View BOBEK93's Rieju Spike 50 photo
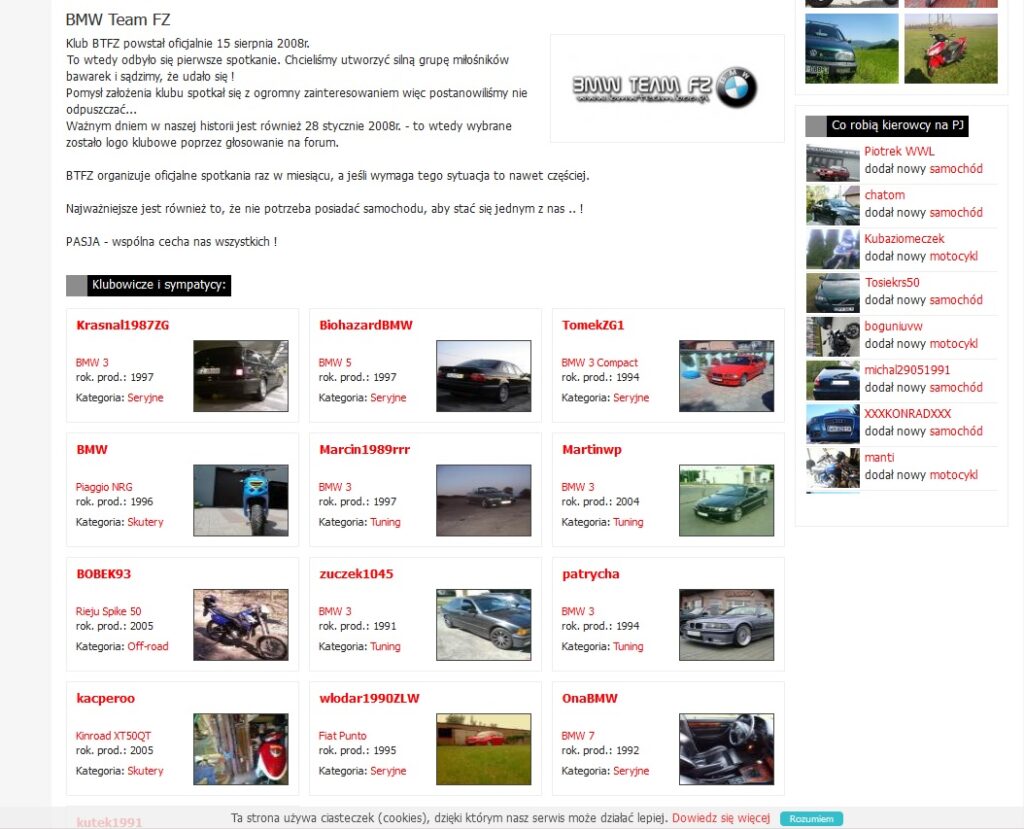 click(x=240, y=625)
